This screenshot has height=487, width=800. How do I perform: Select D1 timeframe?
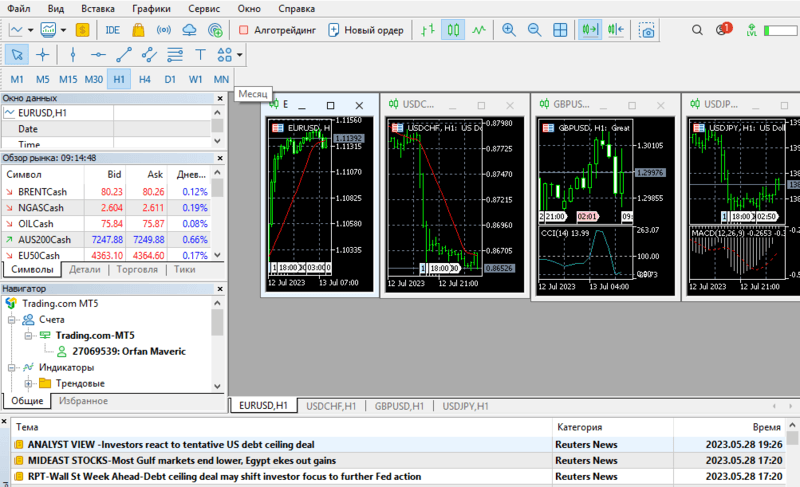point(170,80)
